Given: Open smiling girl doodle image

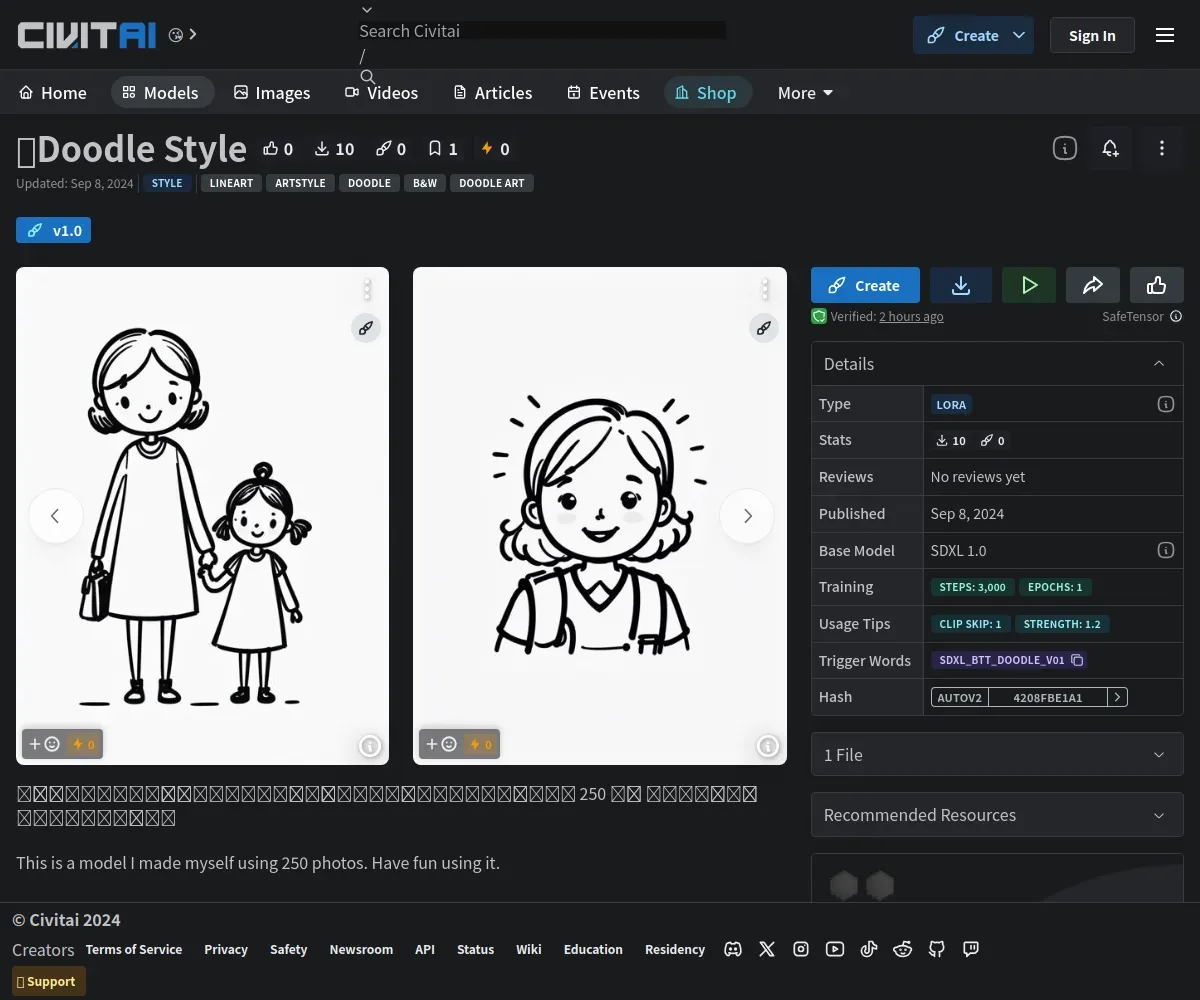Looking at the screenshot, I should click(x=600, y=516).
